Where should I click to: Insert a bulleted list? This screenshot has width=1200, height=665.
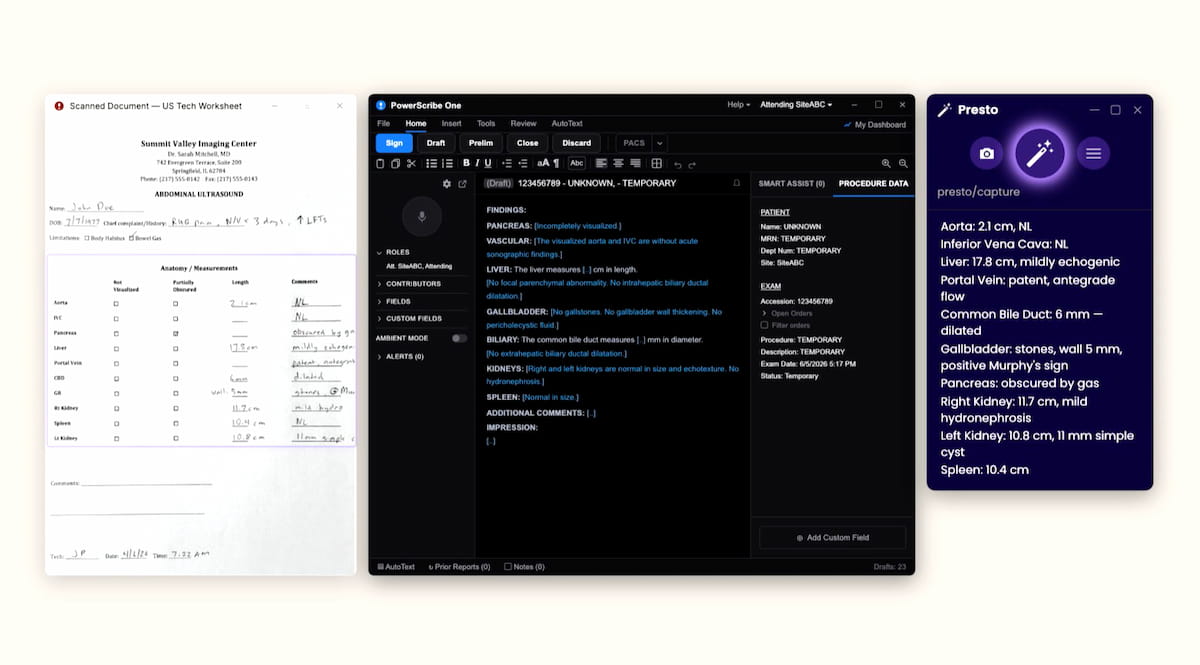click(x=431, y=163)
